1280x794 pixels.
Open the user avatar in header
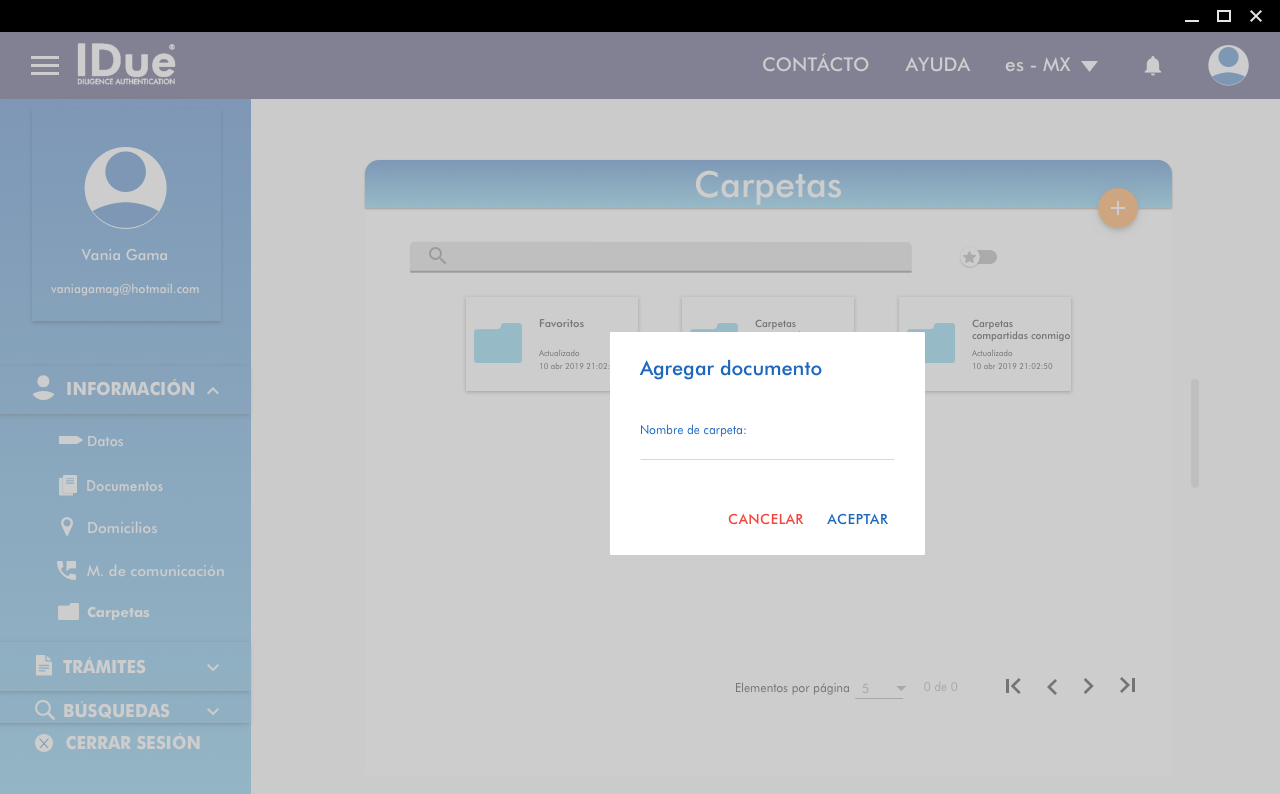coord(1227,66)
